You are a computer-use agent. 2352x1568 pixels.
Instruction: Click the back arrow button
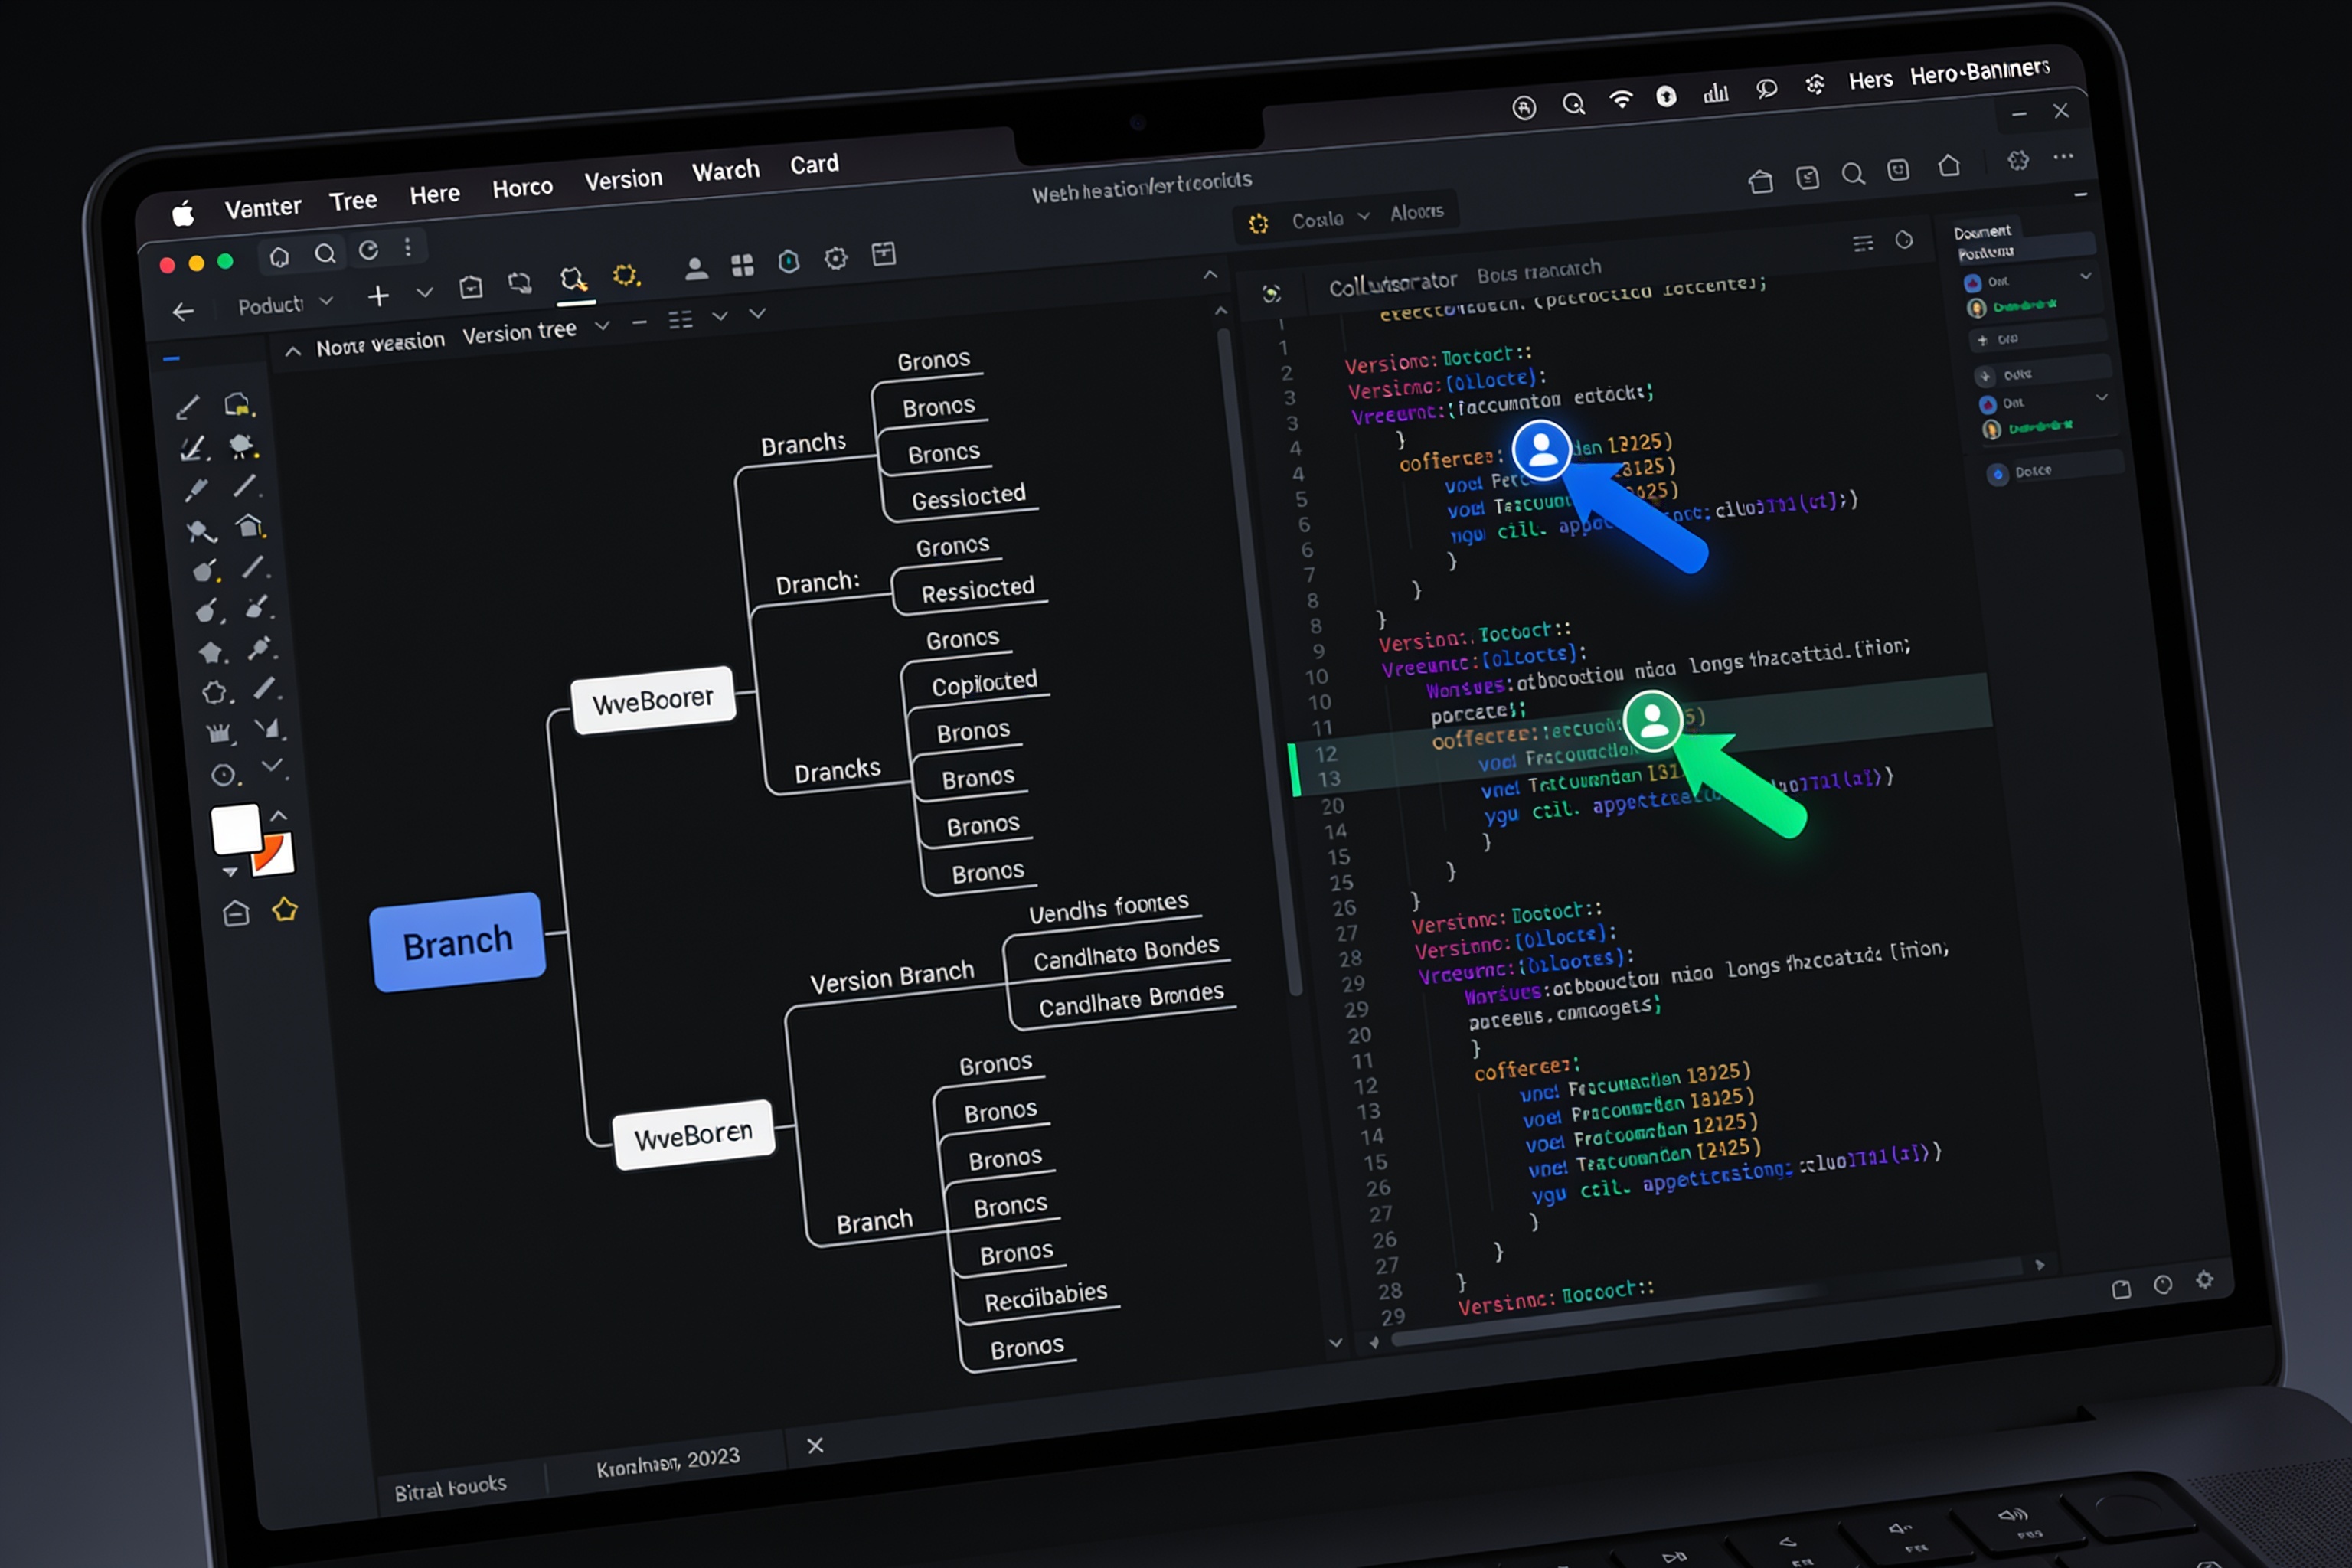(x=183, y=312)
